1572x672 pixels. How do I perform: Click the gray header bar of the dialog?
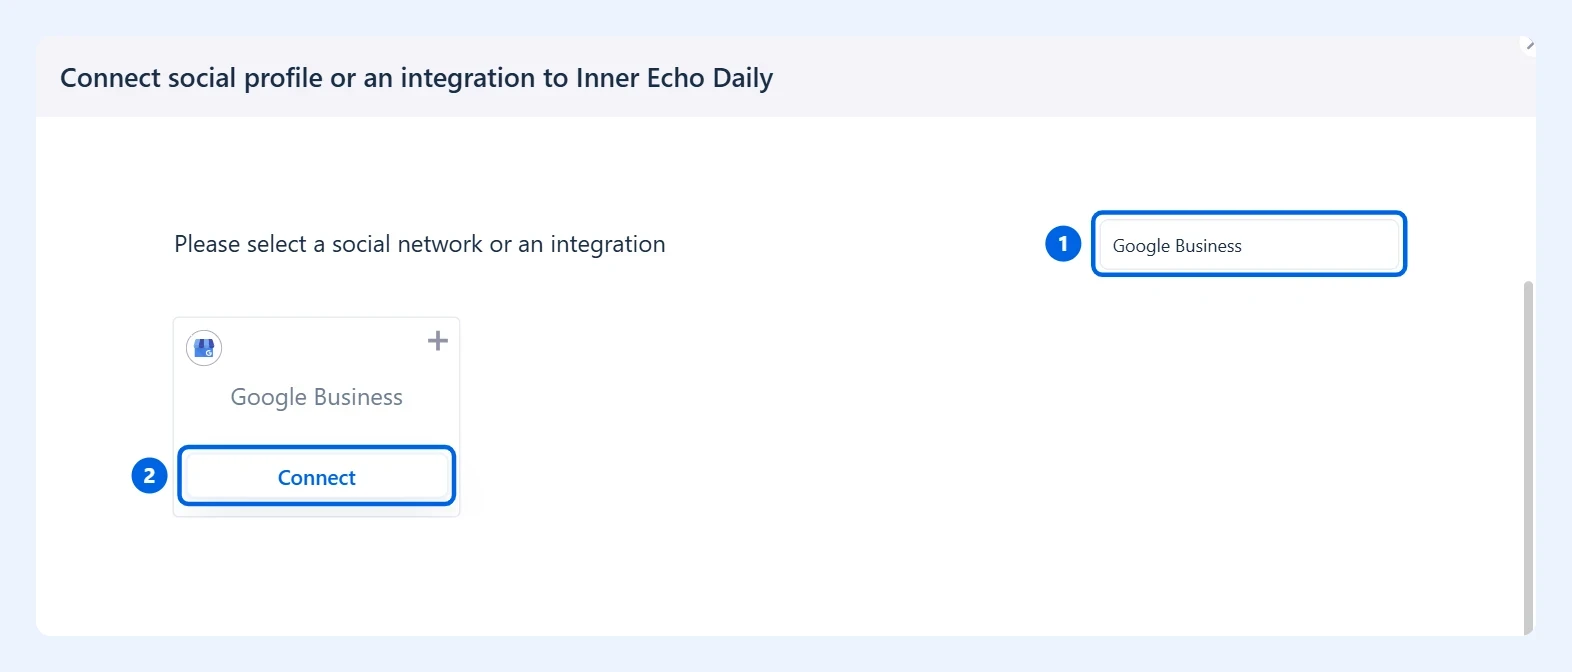click(x=1100, y=77)
